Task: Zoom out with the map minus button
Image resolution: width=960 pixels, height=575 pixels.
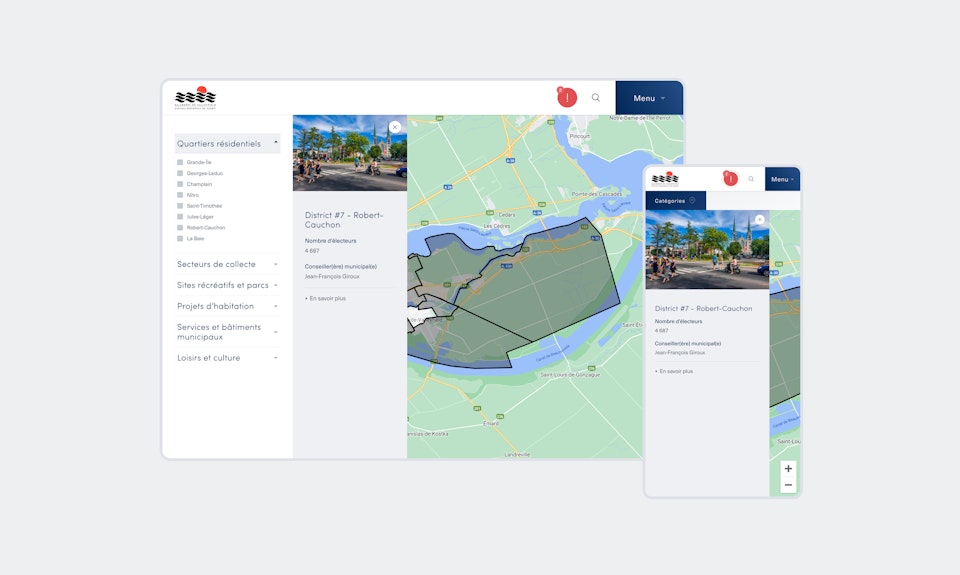Action: 788,485
